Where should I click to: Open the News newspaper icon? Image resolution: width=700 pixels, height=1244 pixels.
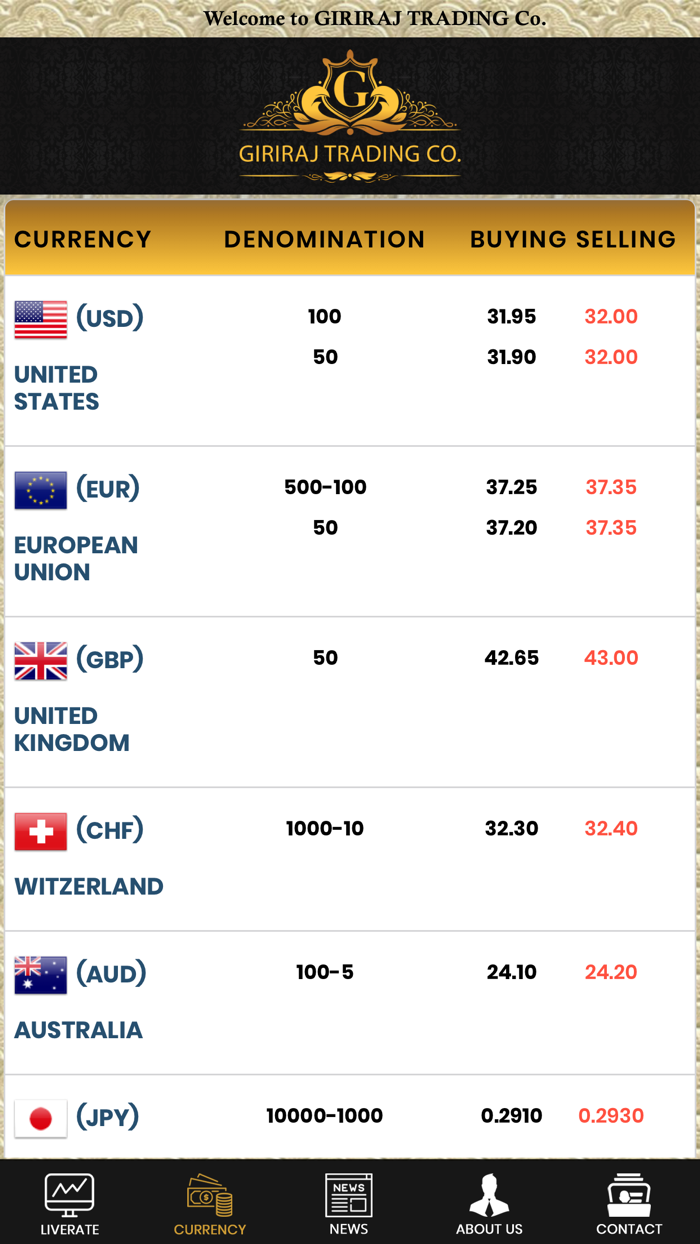click(349, 1195)
